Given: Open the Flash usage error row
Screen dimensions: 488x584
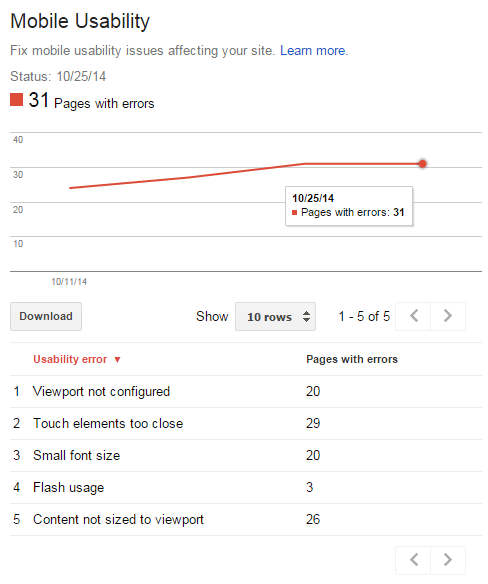Looking at the screenshot, I should (246, 488).
